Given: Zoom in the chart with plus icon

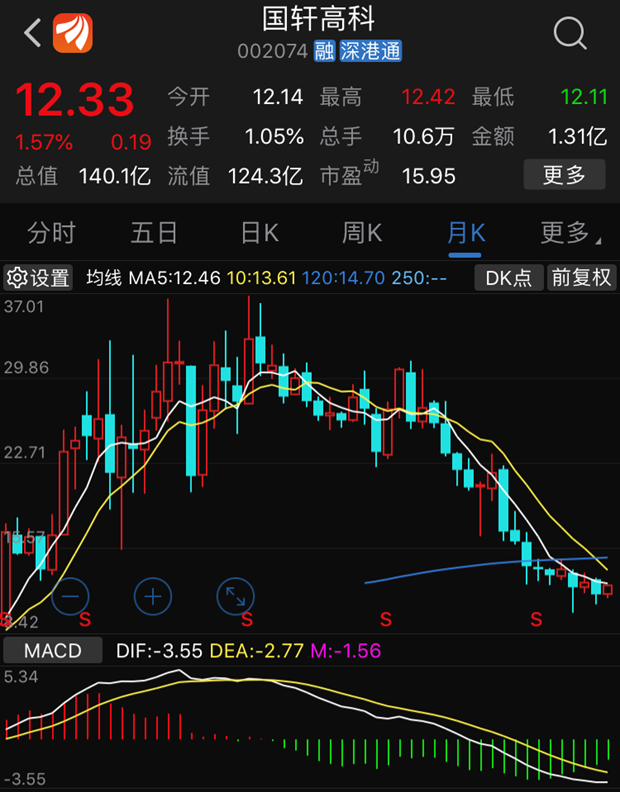Looking at the screenshot, I should [x=153, y=597].
